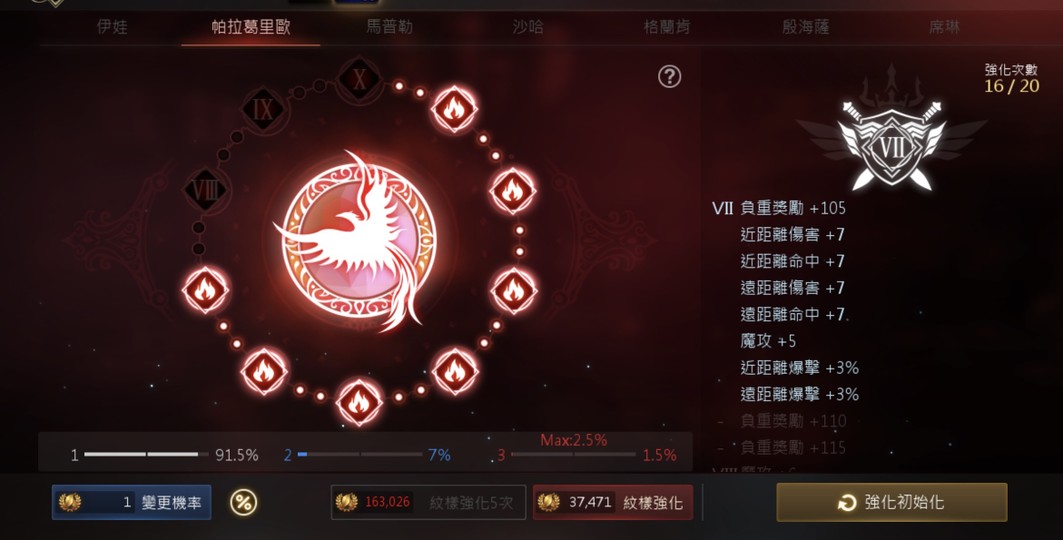1063x540 pixels.
Task: Click the 91.5% probability bar
Action: pos(146,455)
